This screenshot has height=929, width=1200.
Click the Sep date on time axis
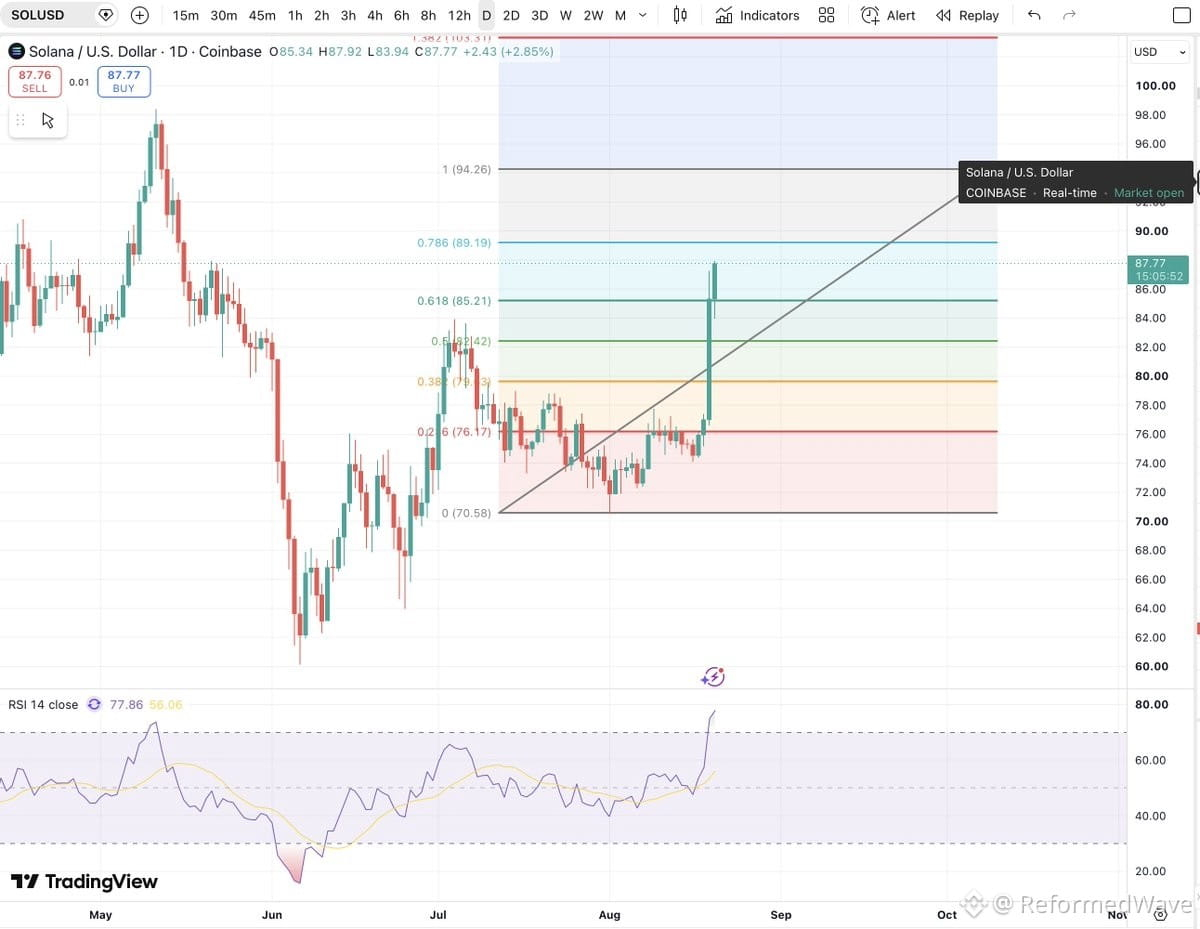click(x=781, y=914)
